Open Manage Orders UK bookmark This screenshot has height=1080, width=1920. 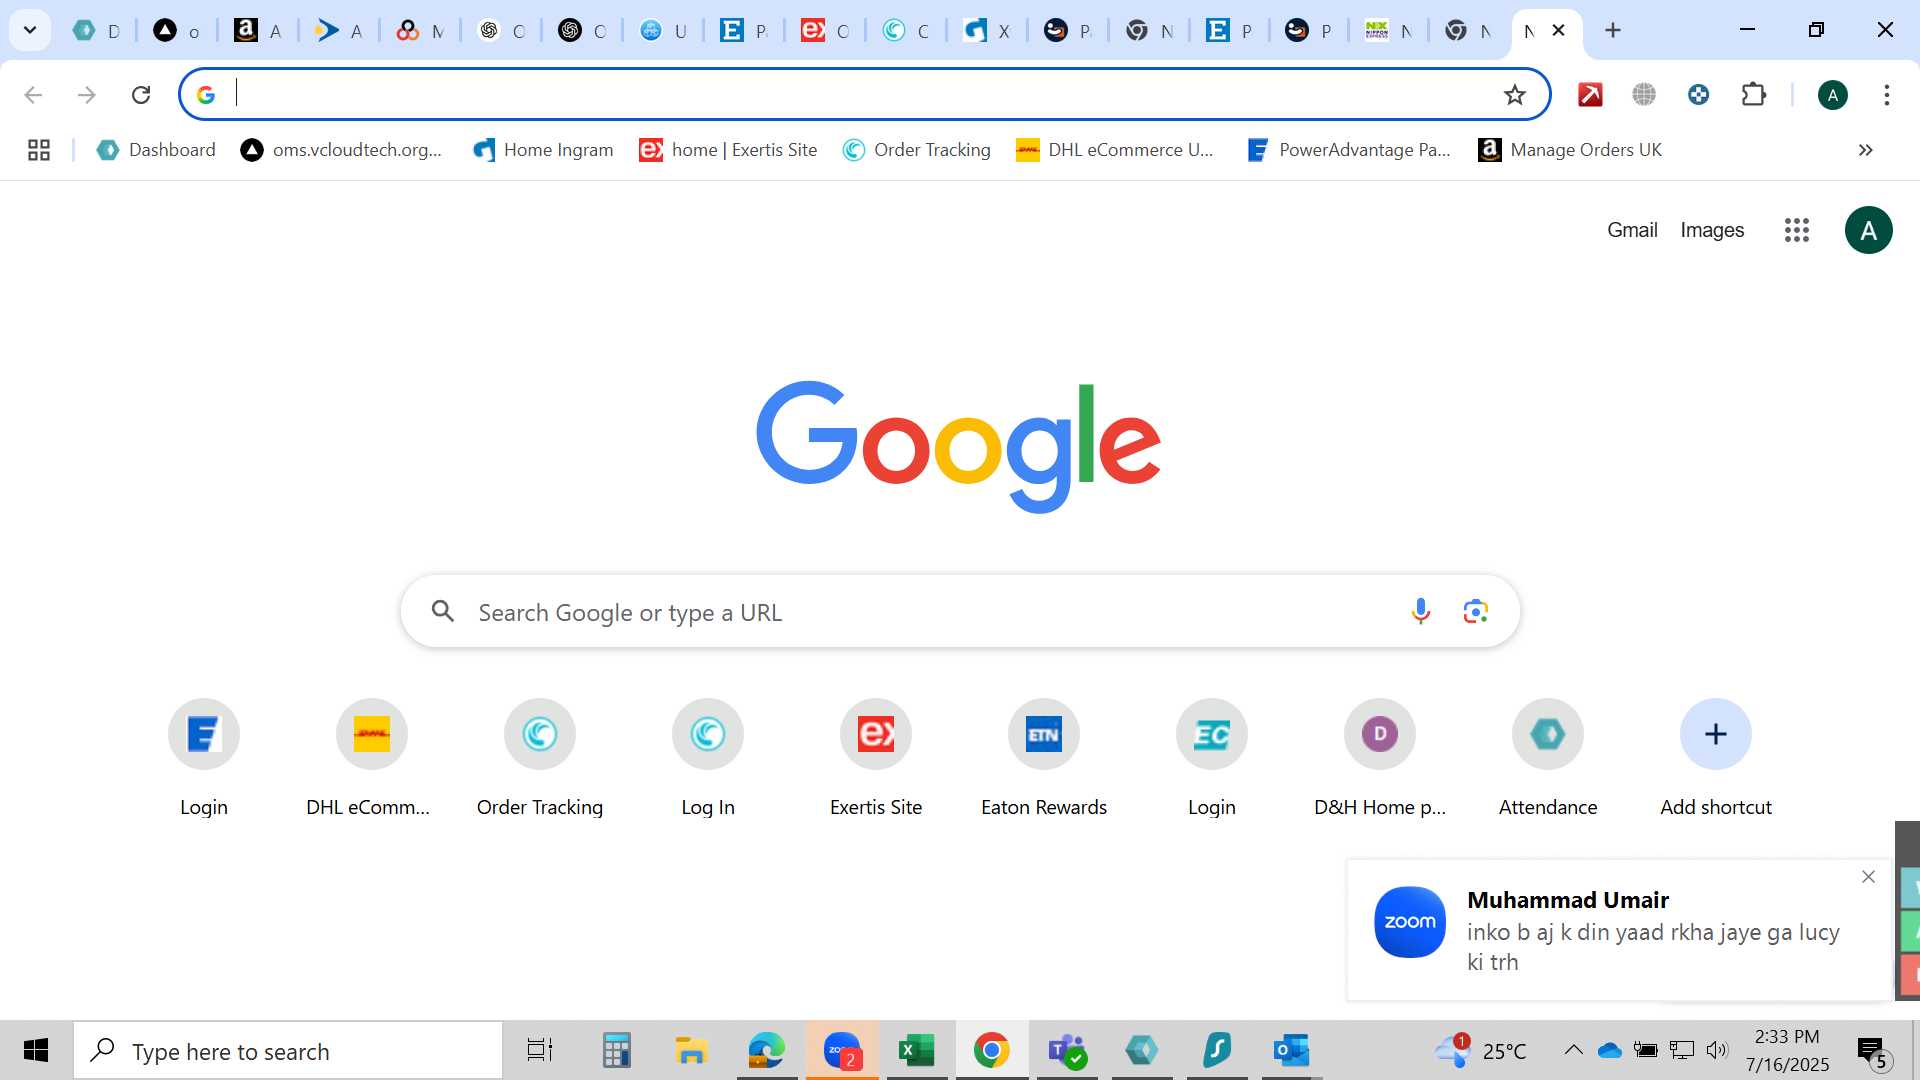point(1571,150)
